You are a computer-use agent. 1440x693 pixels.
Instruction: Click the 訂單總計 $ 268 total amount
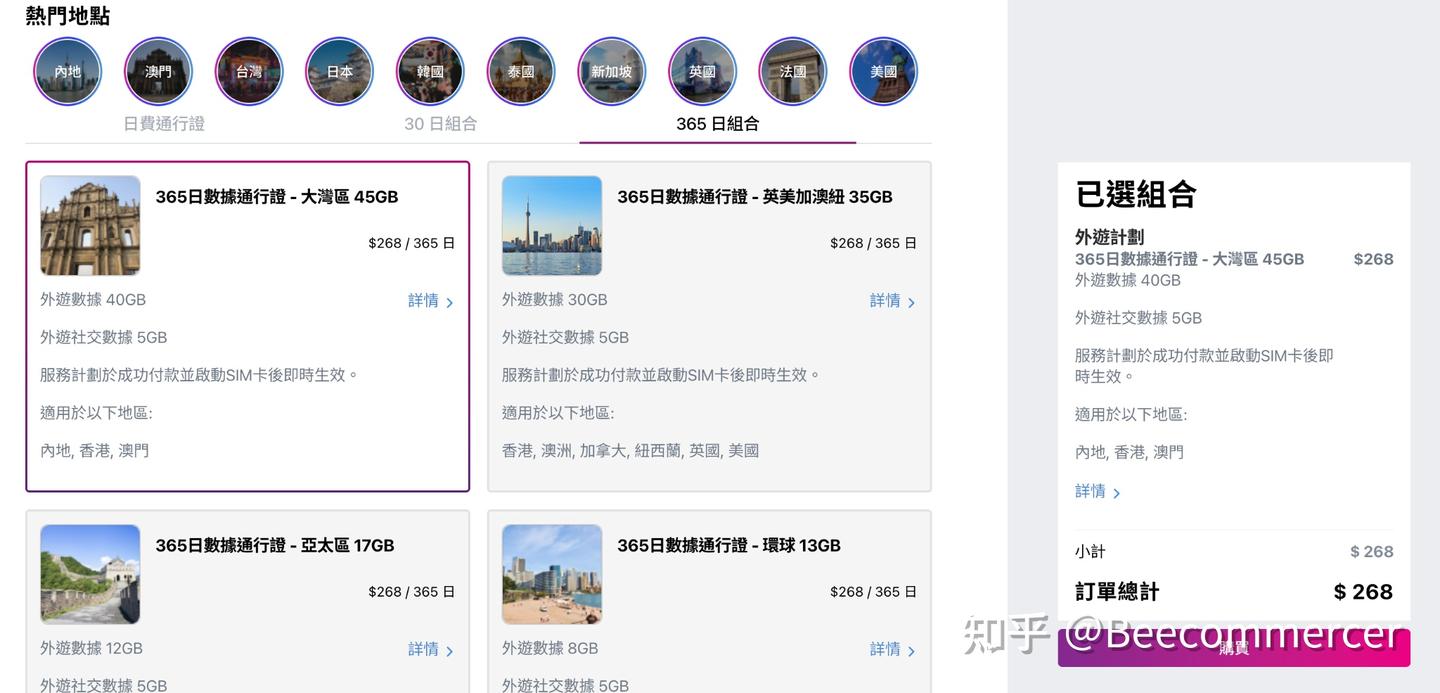click(x=1363, y=592)
